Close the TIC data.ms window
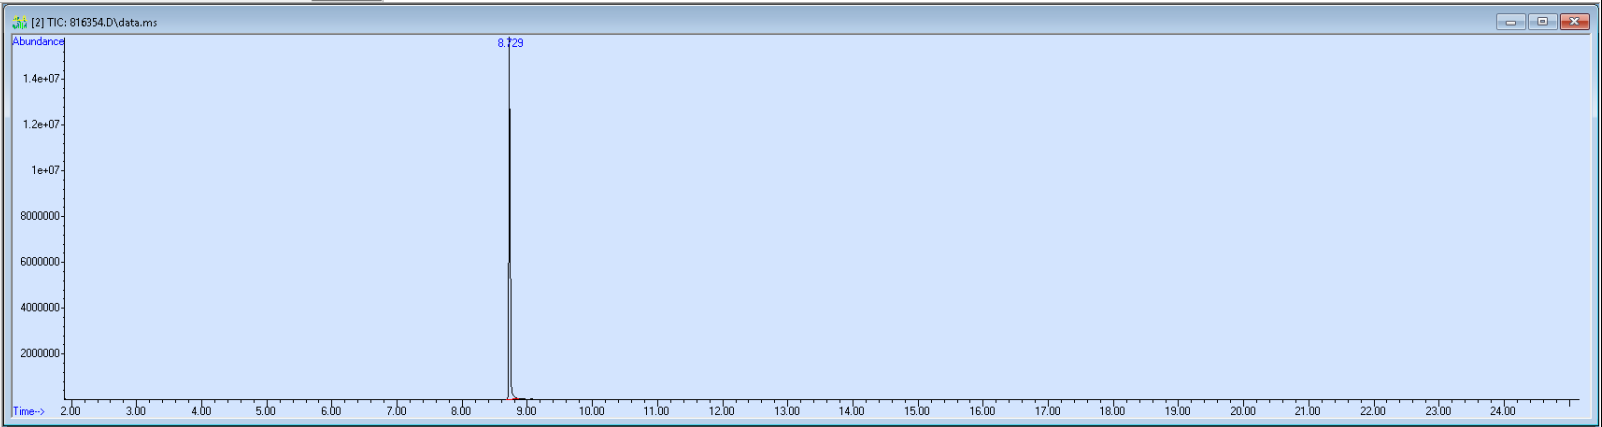 click(1575, 22)
